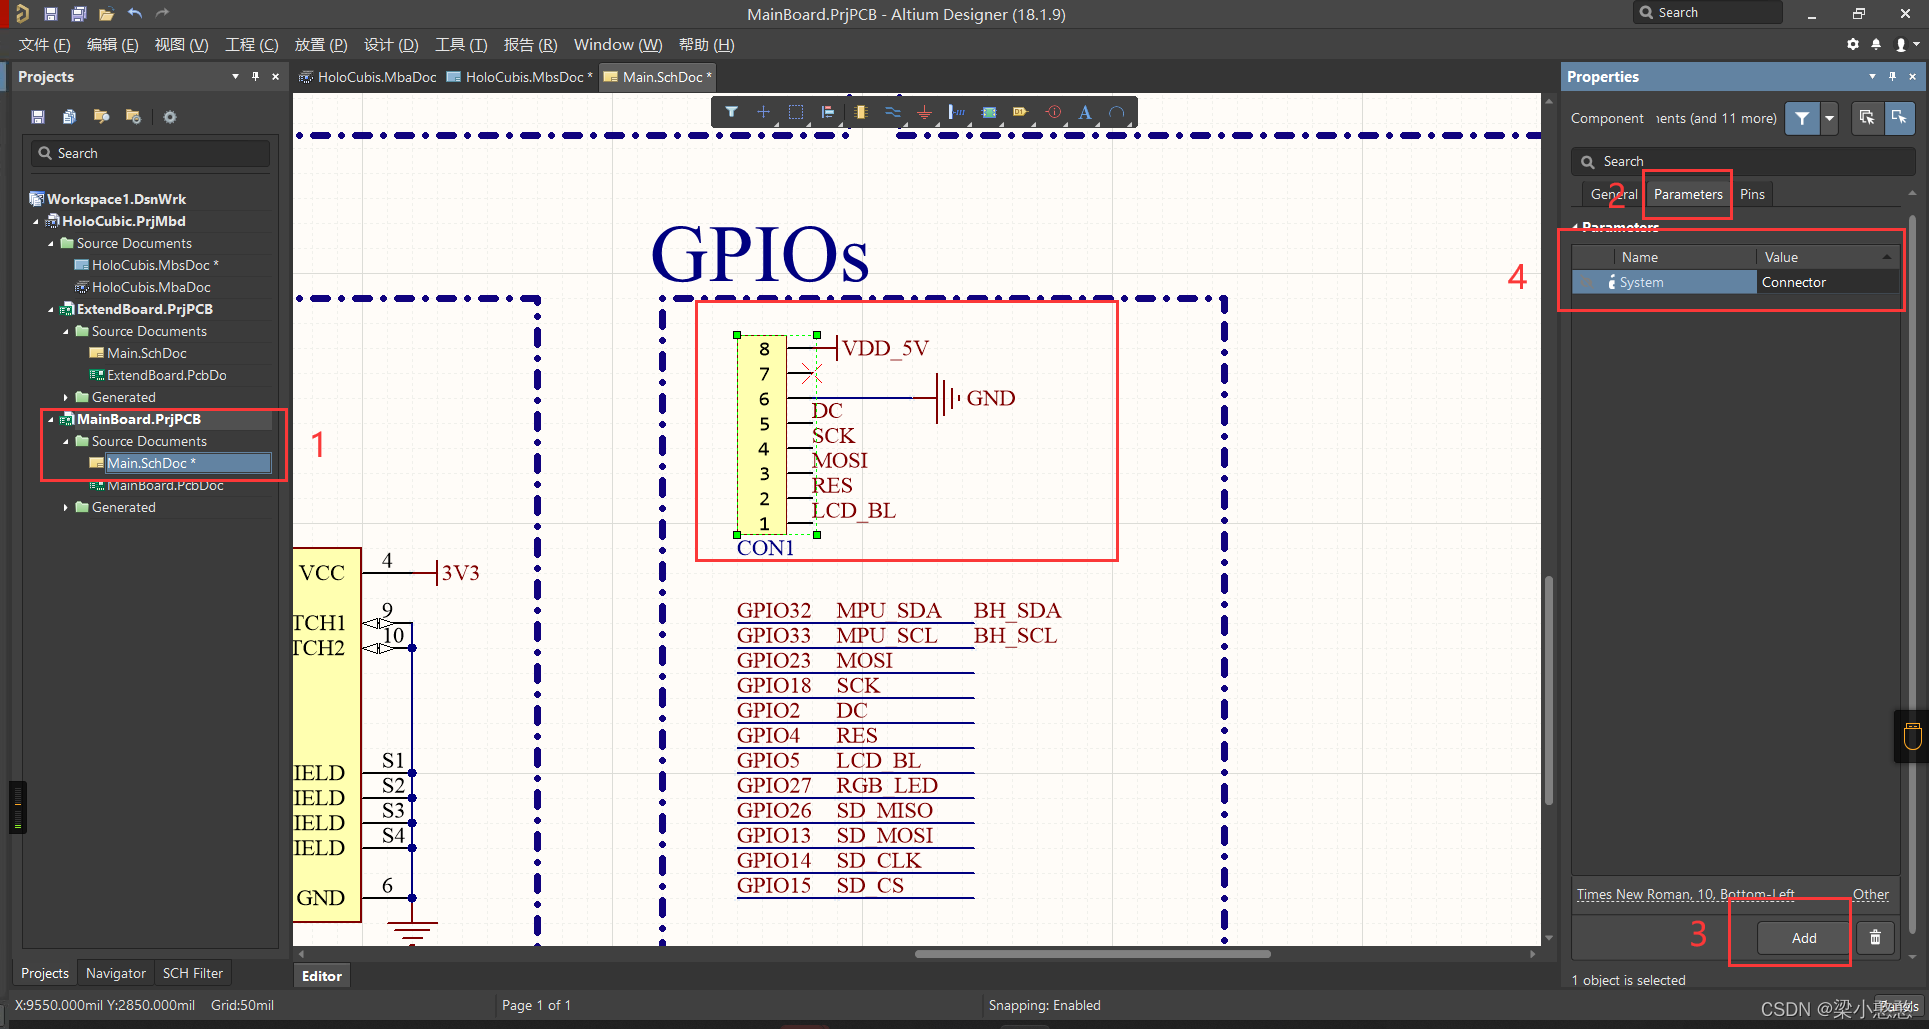Toggle the Properties panel pin

[x=1892, y=77]
